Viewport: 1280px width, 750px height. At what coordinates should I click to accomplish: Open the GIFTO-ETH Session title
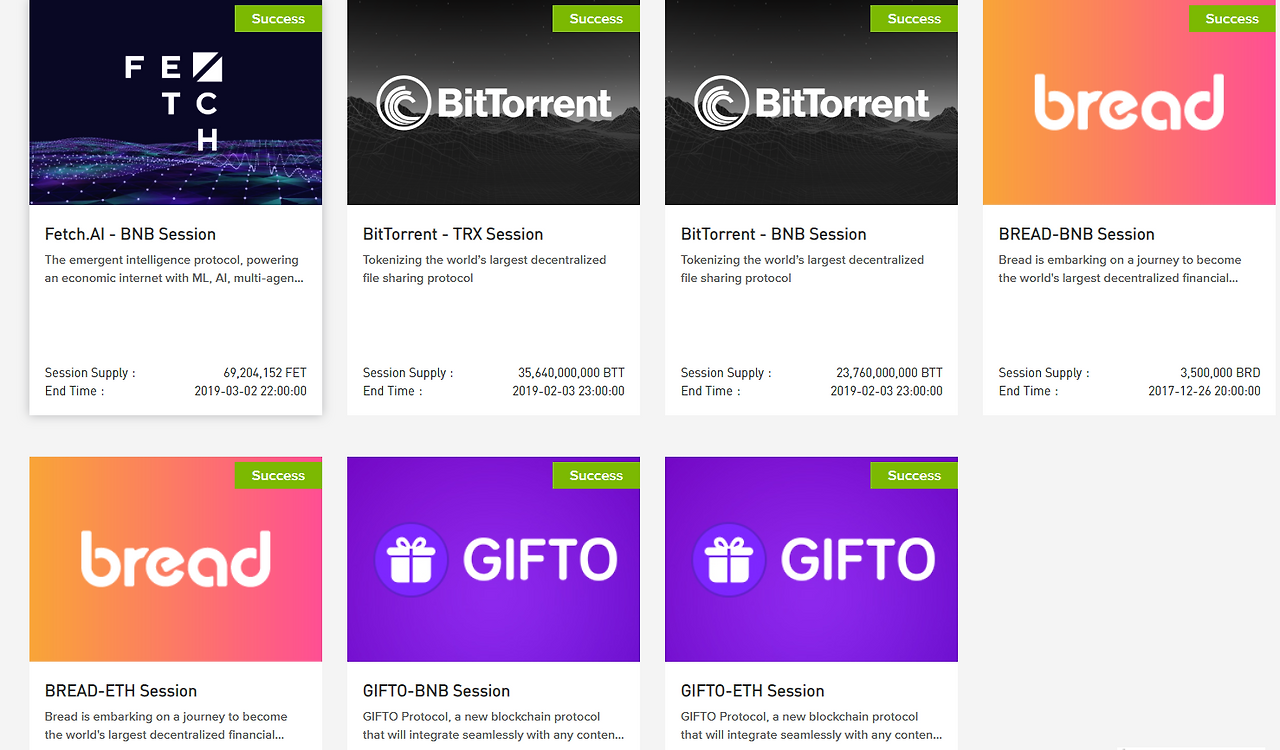click(x=753, y=691)
